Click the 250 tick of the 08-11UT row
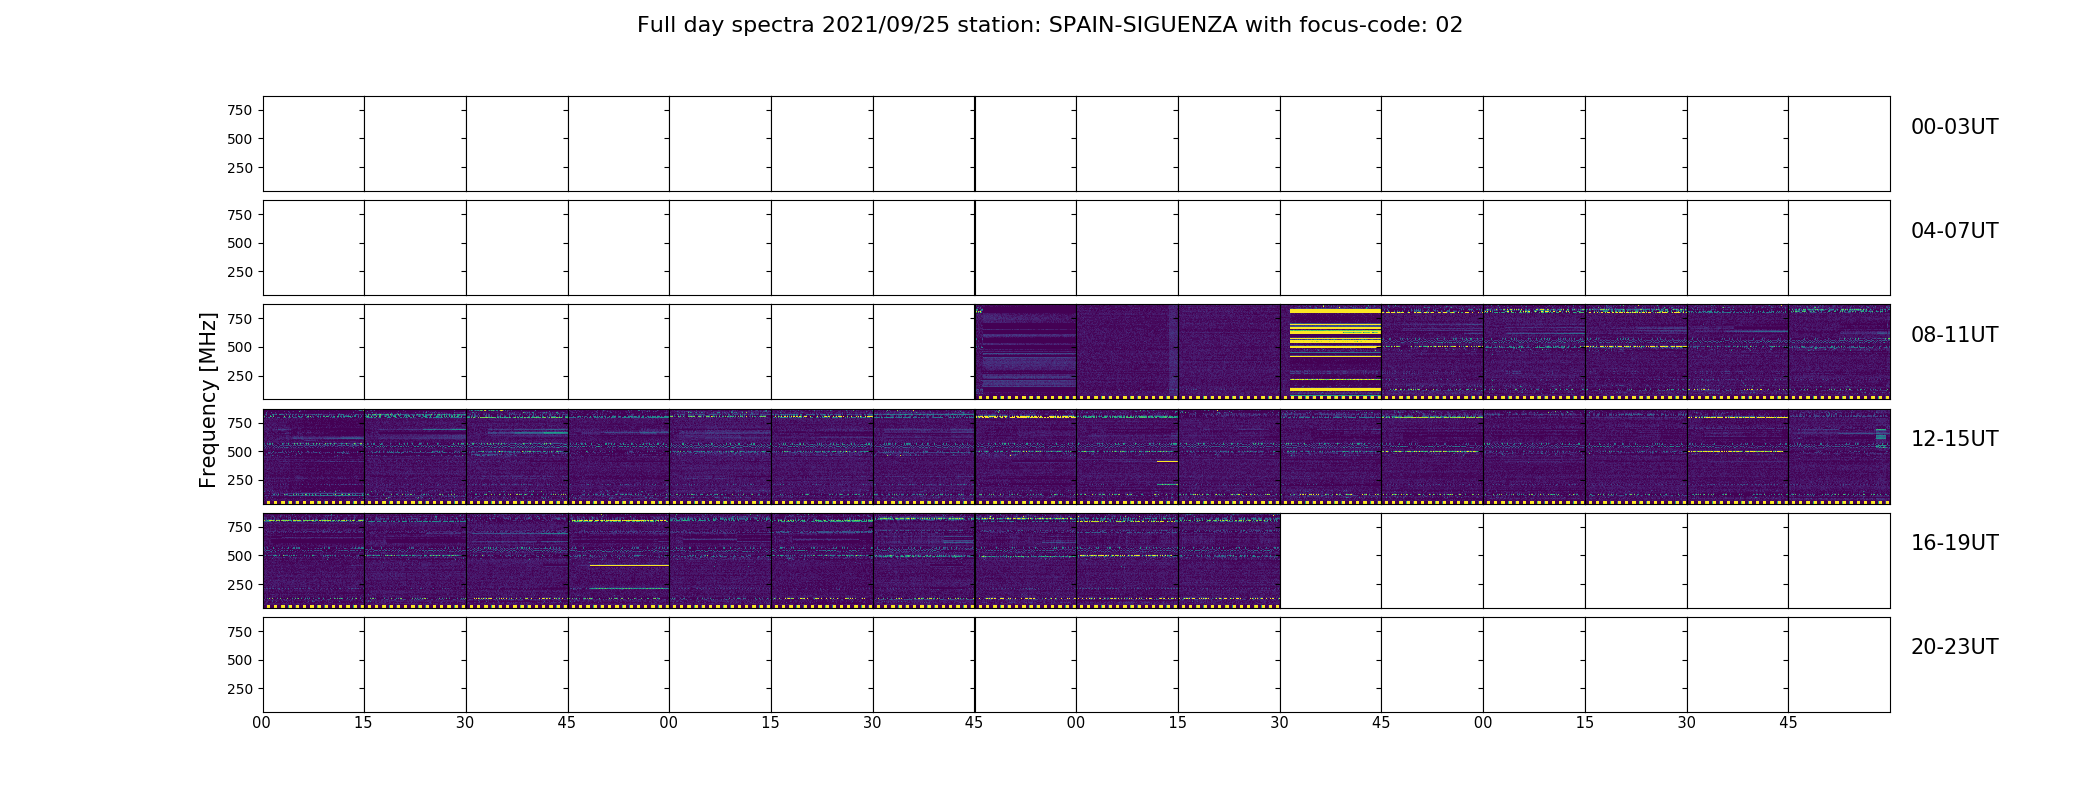This screenshot has width=2100, height=800. pyautogui.click(x=240, y=376)
